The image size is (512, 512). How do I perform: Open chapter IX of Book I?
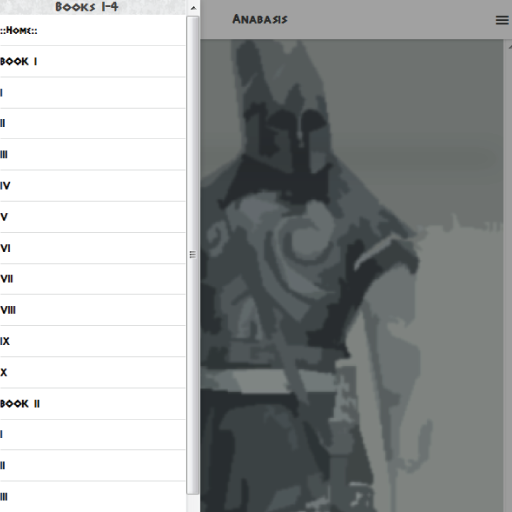[92, 341]
